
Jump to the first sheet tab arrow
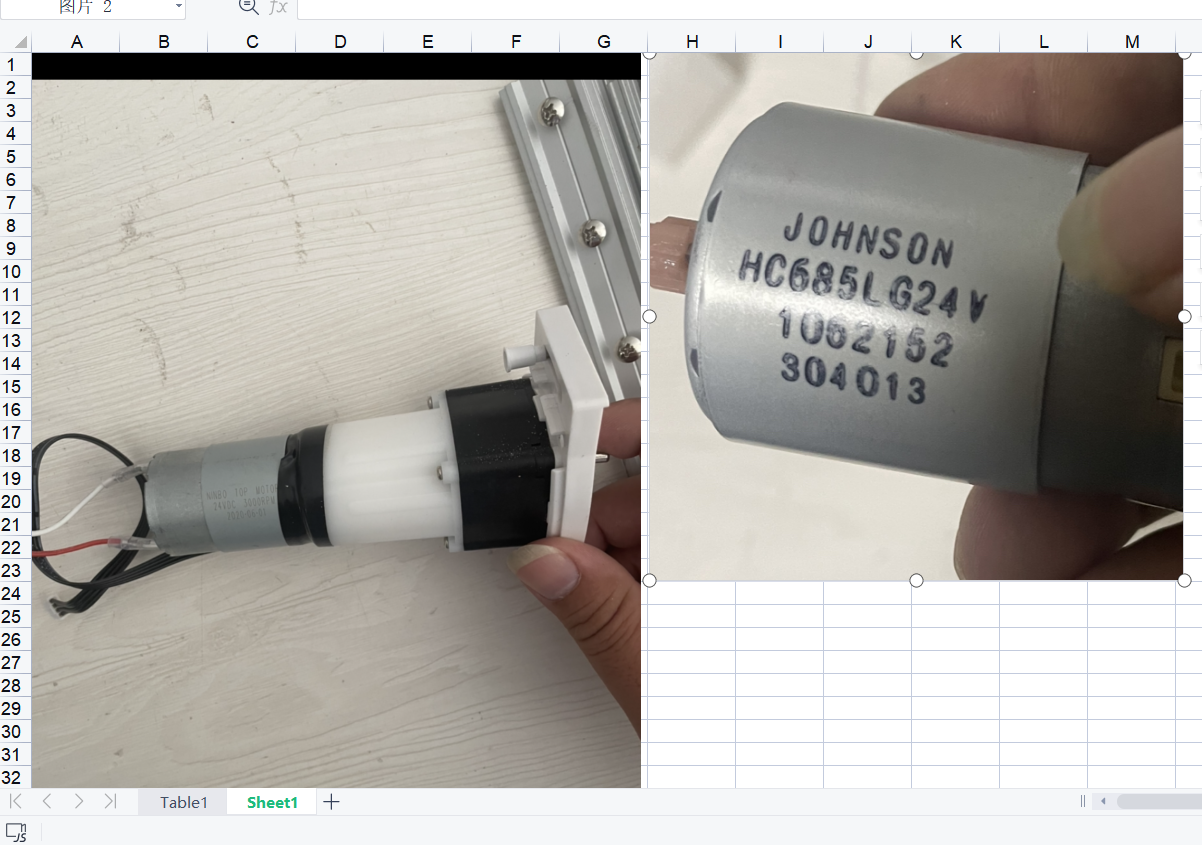click(x=16, y=801)
